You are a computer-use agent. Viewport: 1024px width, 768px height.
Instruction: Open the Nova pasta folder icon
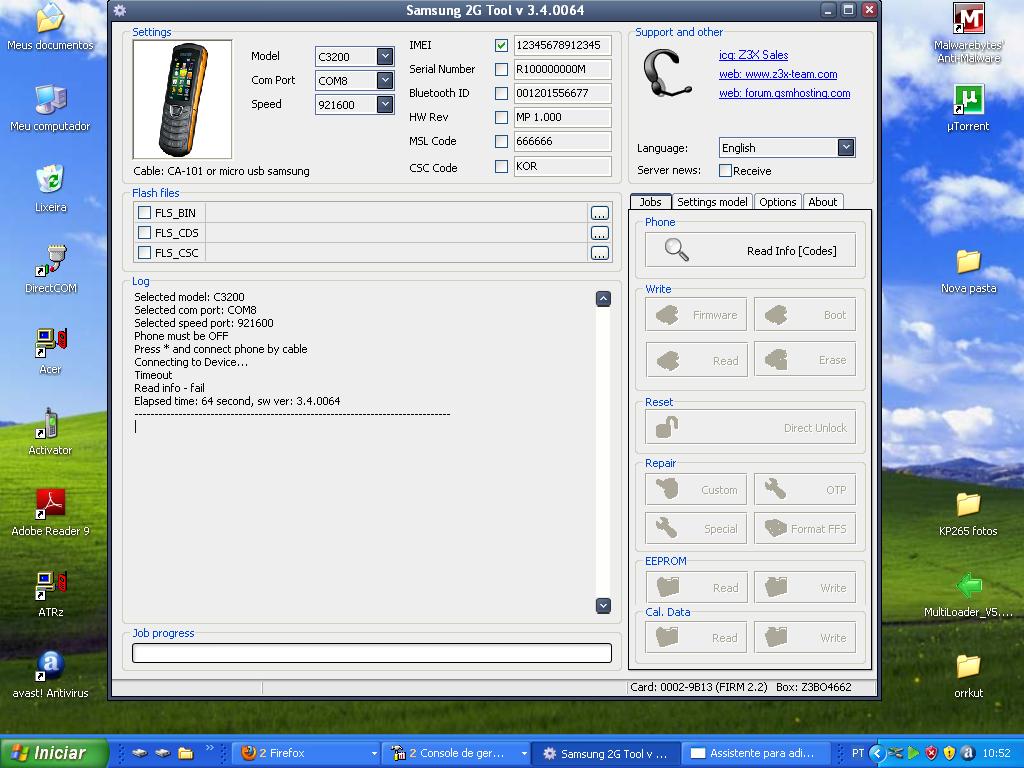968,270
